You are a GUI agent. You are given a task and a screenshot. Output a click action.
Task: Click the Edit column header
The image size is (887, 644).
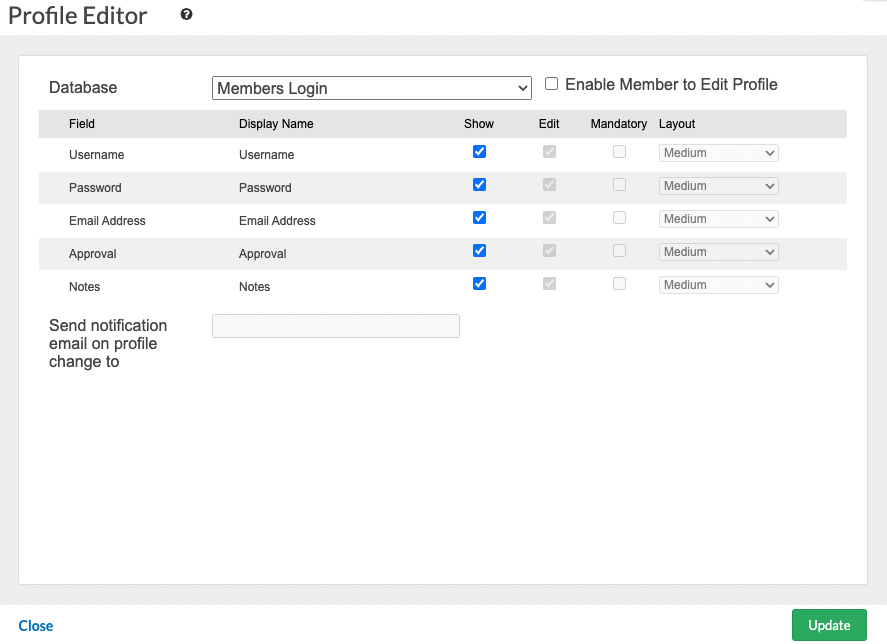point(549,123)
